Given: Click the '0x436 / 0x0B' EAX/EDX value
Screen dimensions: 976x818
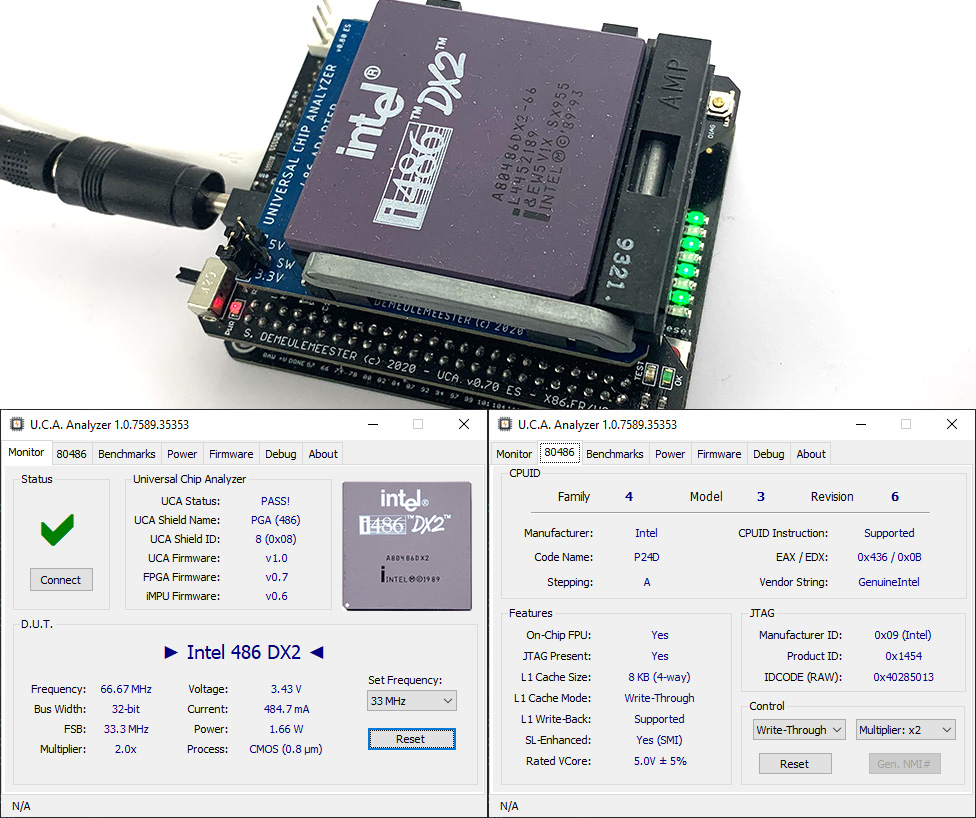Looking at the screenshot, I should point(889,557).
